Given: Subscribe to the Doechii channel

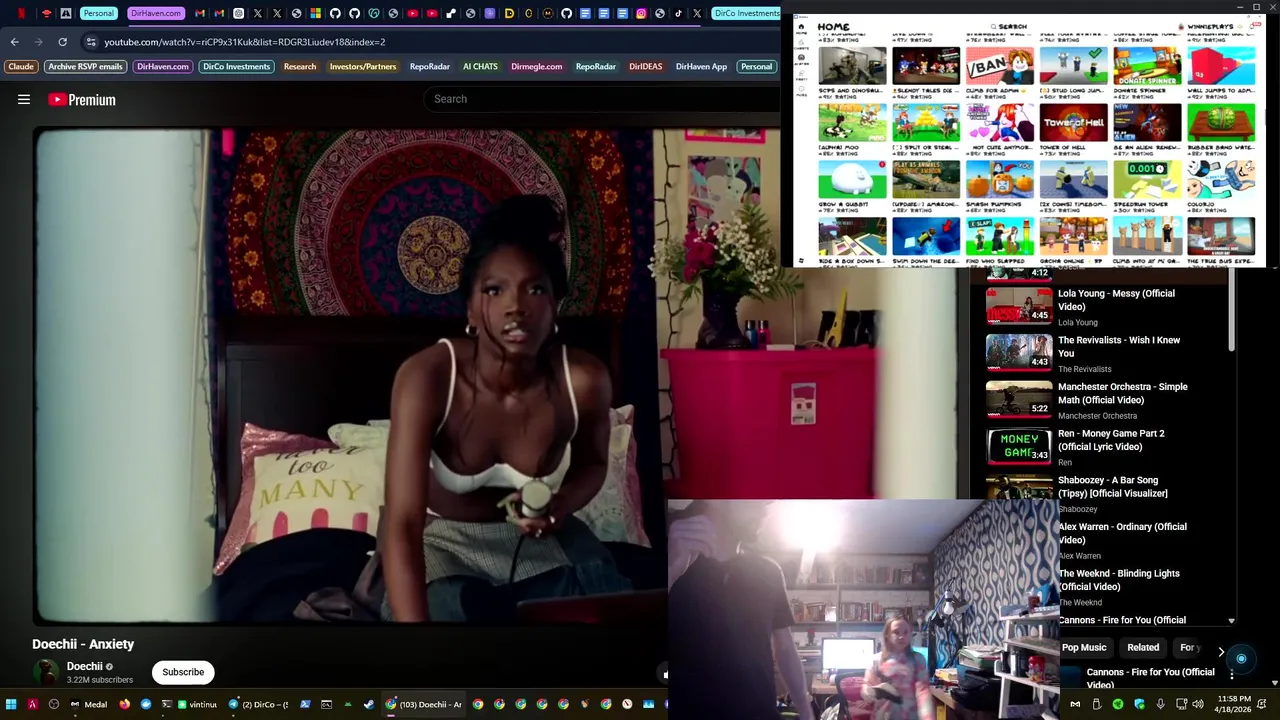Looking at the screenshot, I should point(183,672).
